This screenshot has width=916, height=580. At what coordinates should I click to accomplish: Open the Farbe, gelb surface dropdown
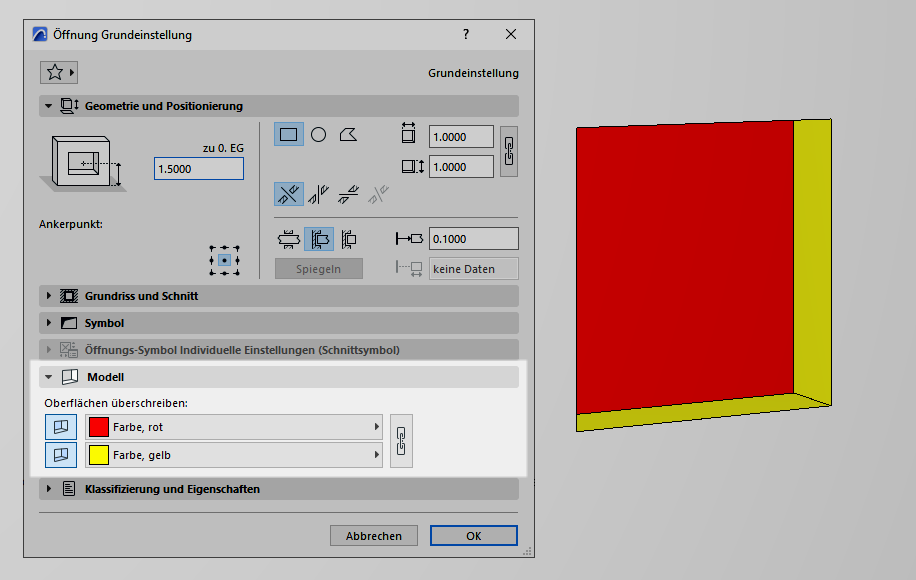(x=234, y=455)
